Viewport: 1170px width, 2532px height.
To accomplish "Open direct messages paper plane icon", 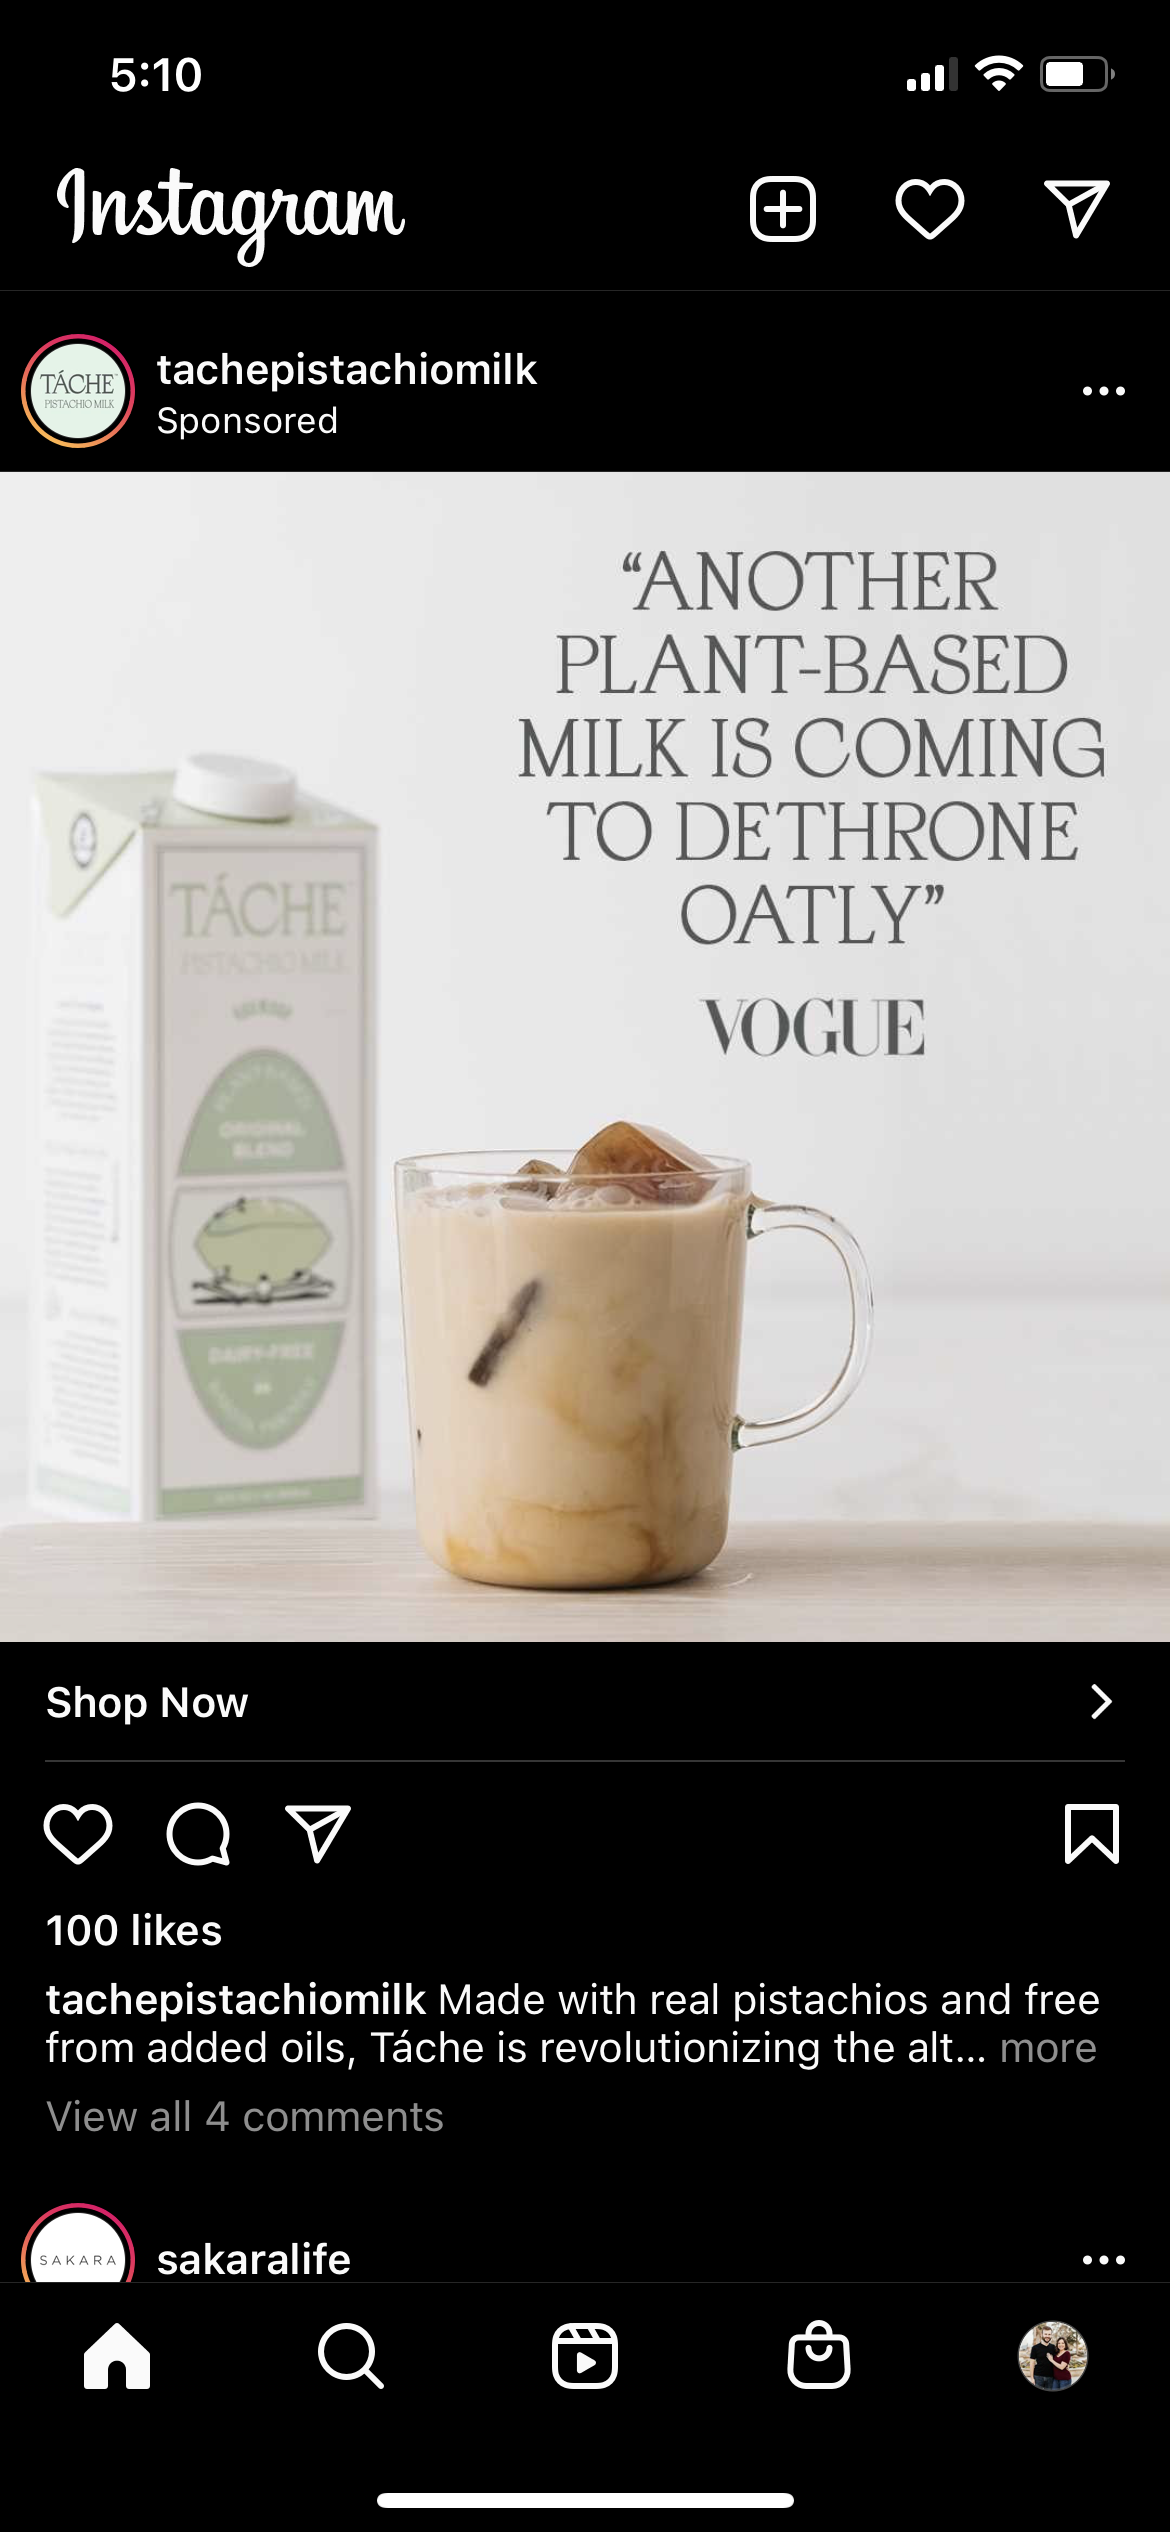I will pyautogui.click(x=1077, y=209).
